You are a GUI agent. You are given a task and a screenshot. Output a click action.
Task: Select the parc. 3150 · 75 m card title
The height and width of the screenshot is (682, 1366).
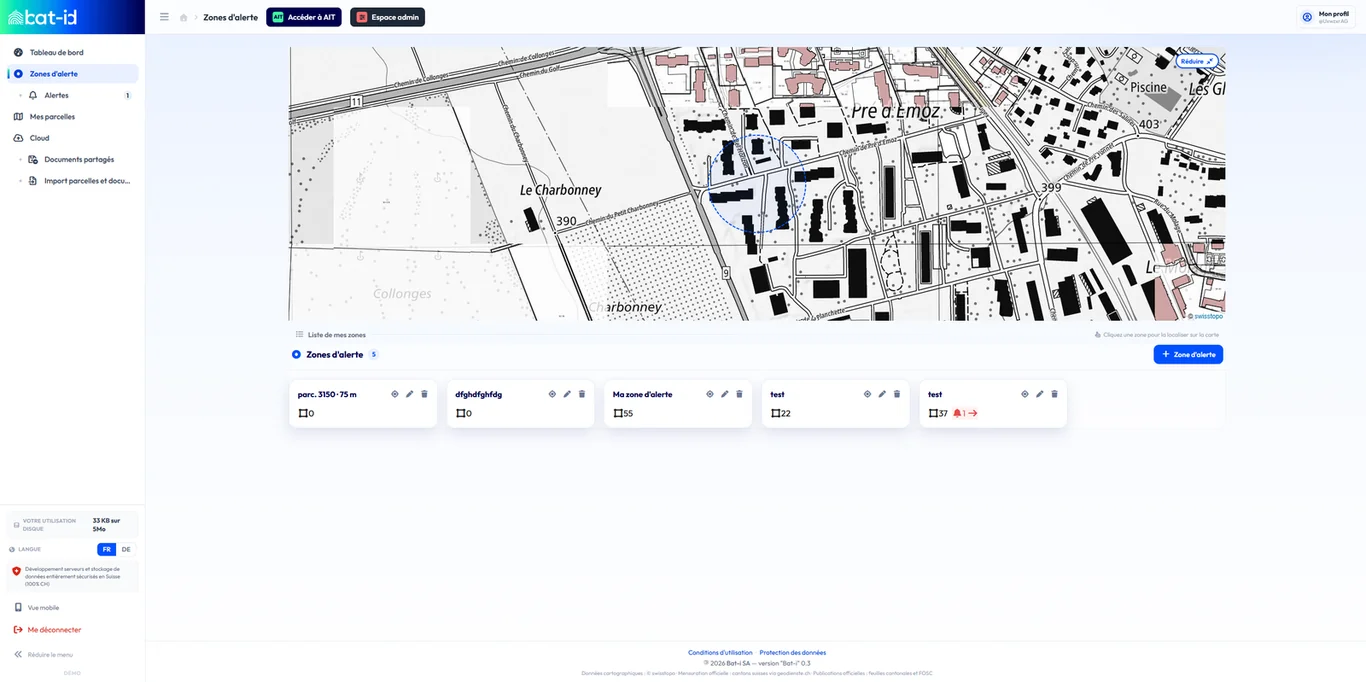click(327, 394)
